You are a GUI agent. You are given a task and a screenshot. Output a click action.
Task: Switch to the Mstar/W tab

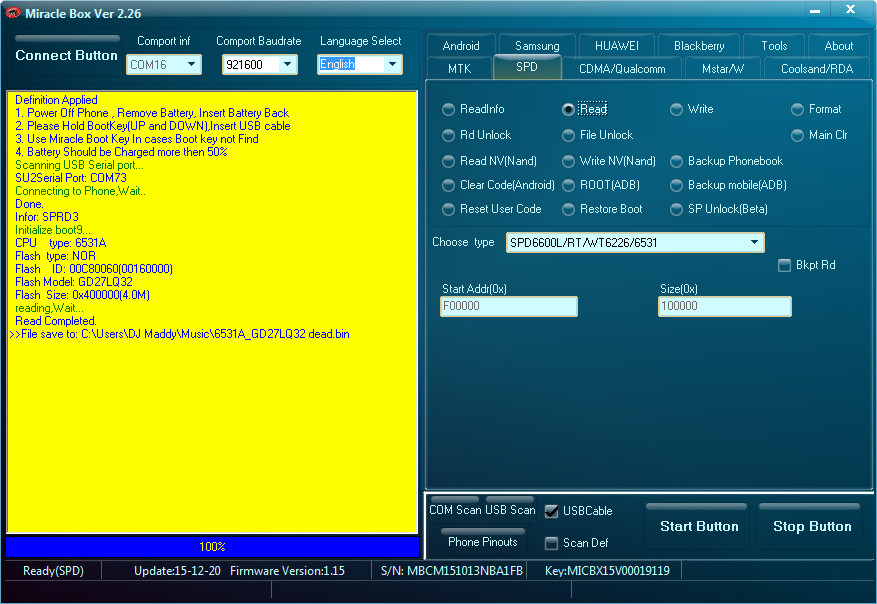(x=723, y=69)
